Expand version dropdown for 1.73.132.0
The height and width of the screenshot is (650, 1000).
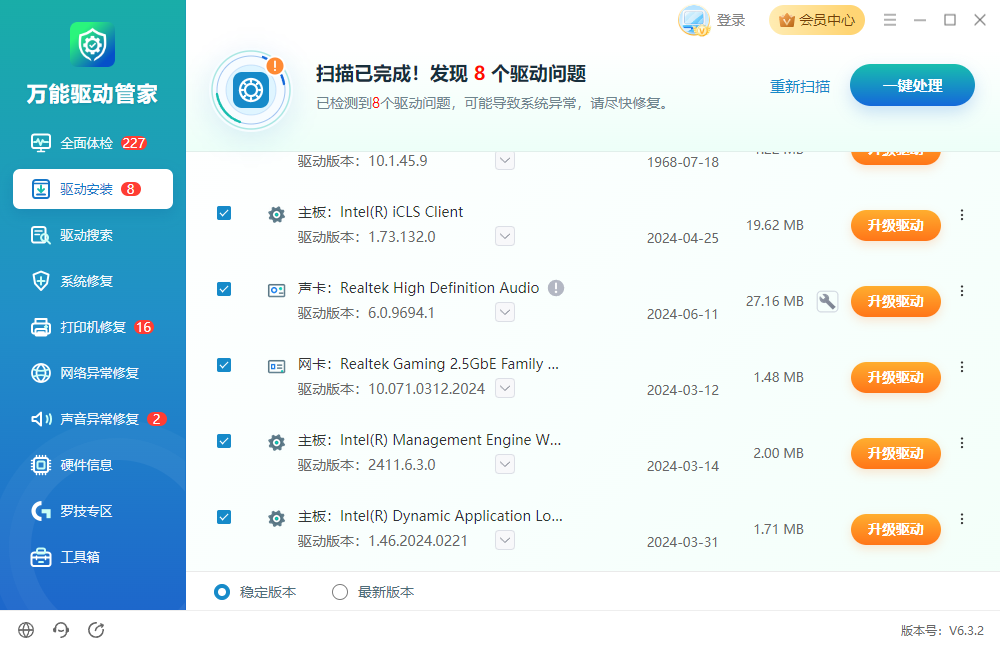click(505, 237)
